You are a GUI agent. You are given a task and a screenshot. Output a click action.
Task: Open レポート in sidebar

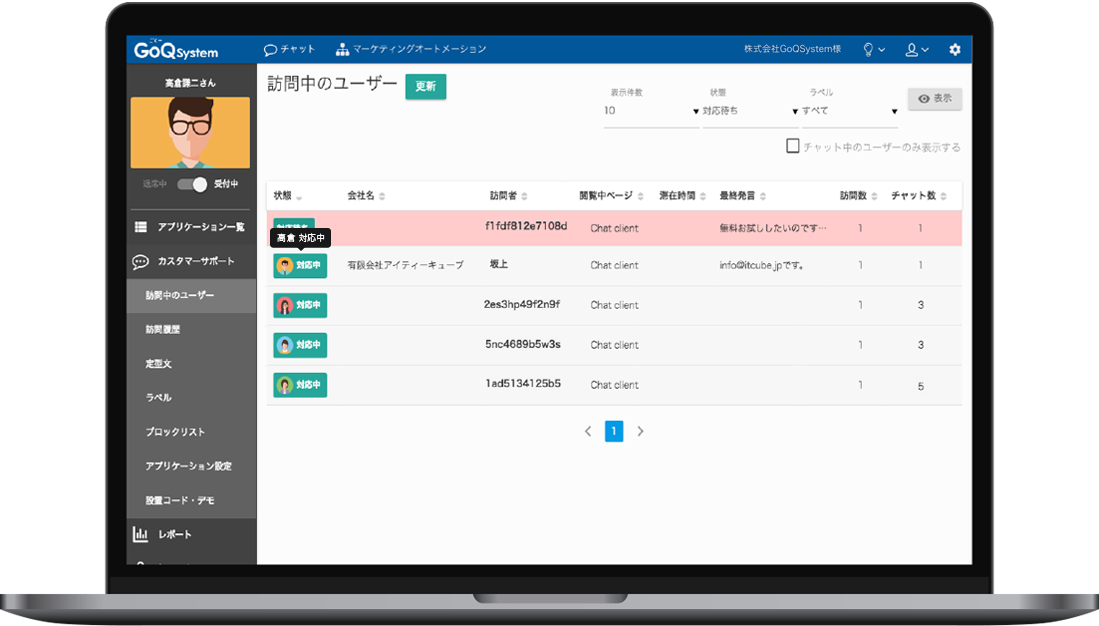tap(163, 534)
